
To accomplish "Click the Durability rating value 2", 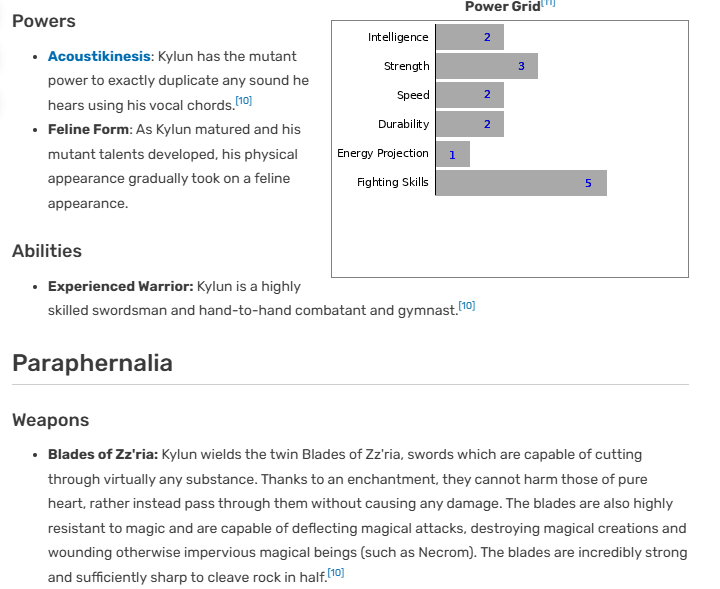I will point(487,124).
